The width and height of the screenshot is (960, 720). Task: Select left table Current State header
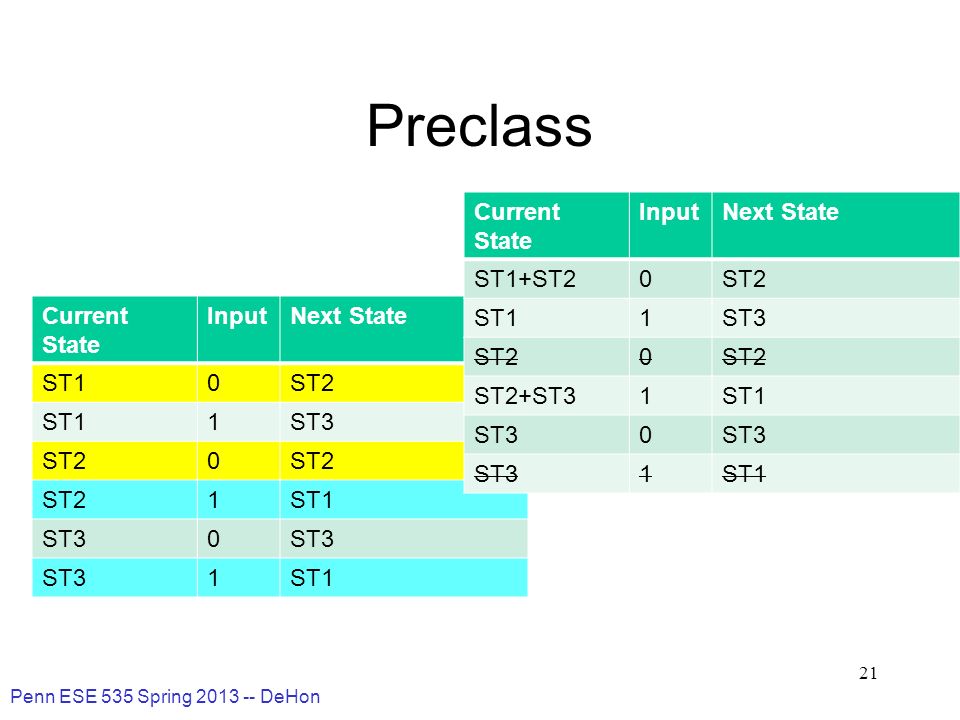(x=114, y=329)
